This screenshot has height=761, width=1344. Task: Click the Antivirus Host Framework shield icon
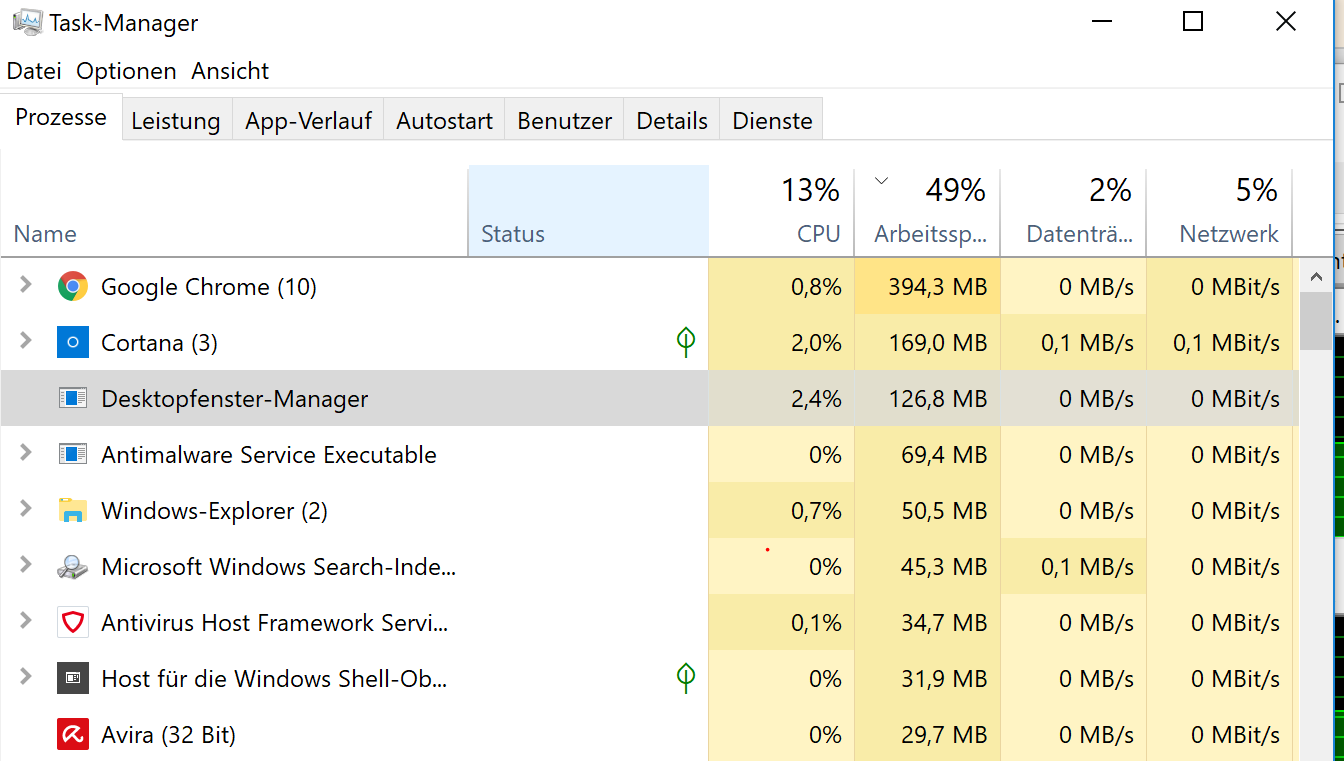pyautogui.click(x=73, y=622)
